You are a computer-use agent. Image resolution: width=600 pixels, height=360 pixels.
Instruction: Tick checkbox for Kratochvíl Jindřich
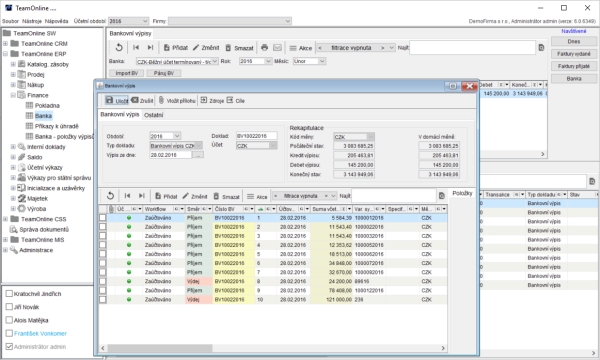click(x=10, y=294)
